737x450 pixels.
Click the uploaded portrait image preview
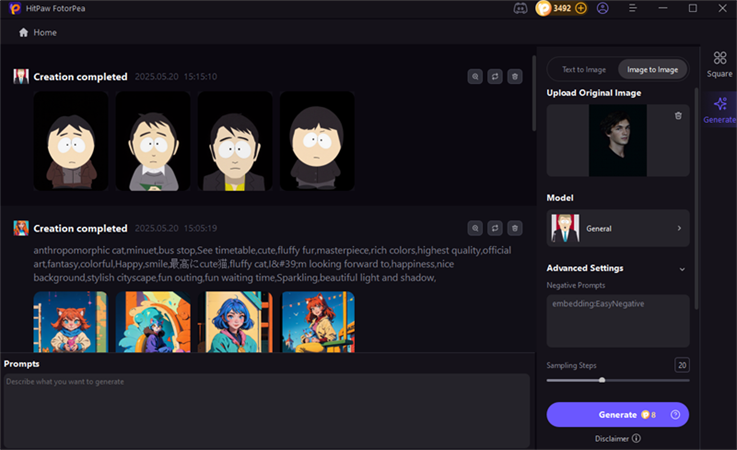point(618,141)
